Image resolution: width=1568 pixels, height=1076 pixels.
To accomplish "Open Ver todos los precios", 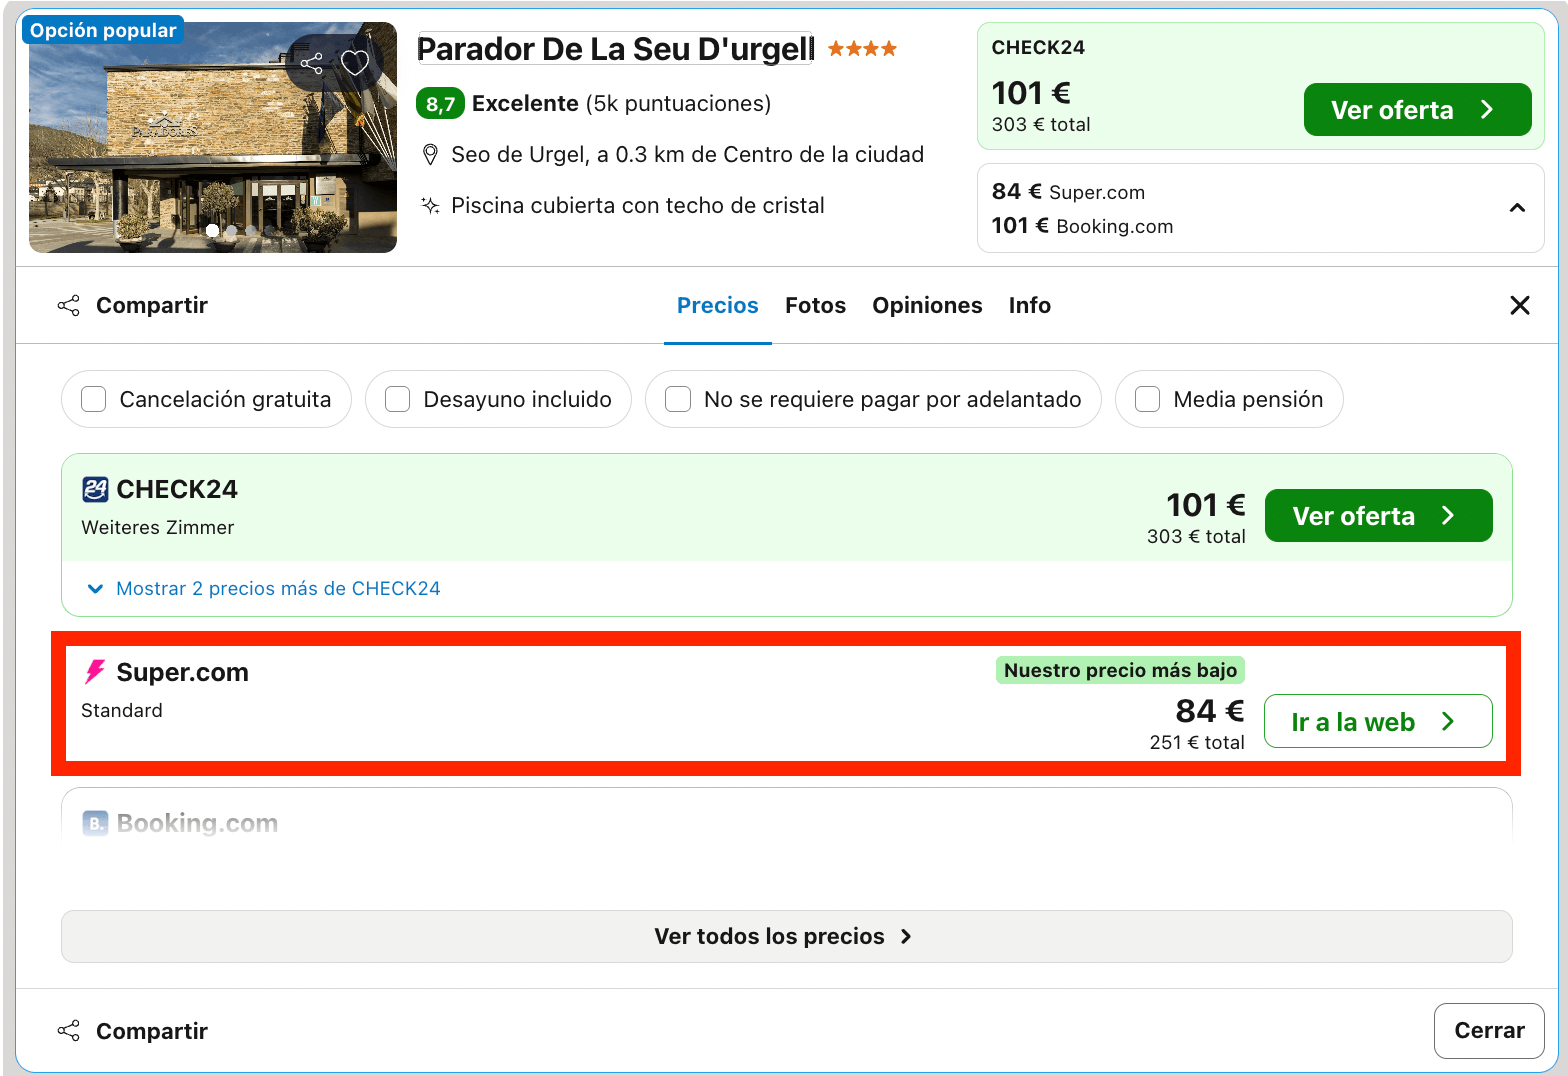I will [787, 937].
